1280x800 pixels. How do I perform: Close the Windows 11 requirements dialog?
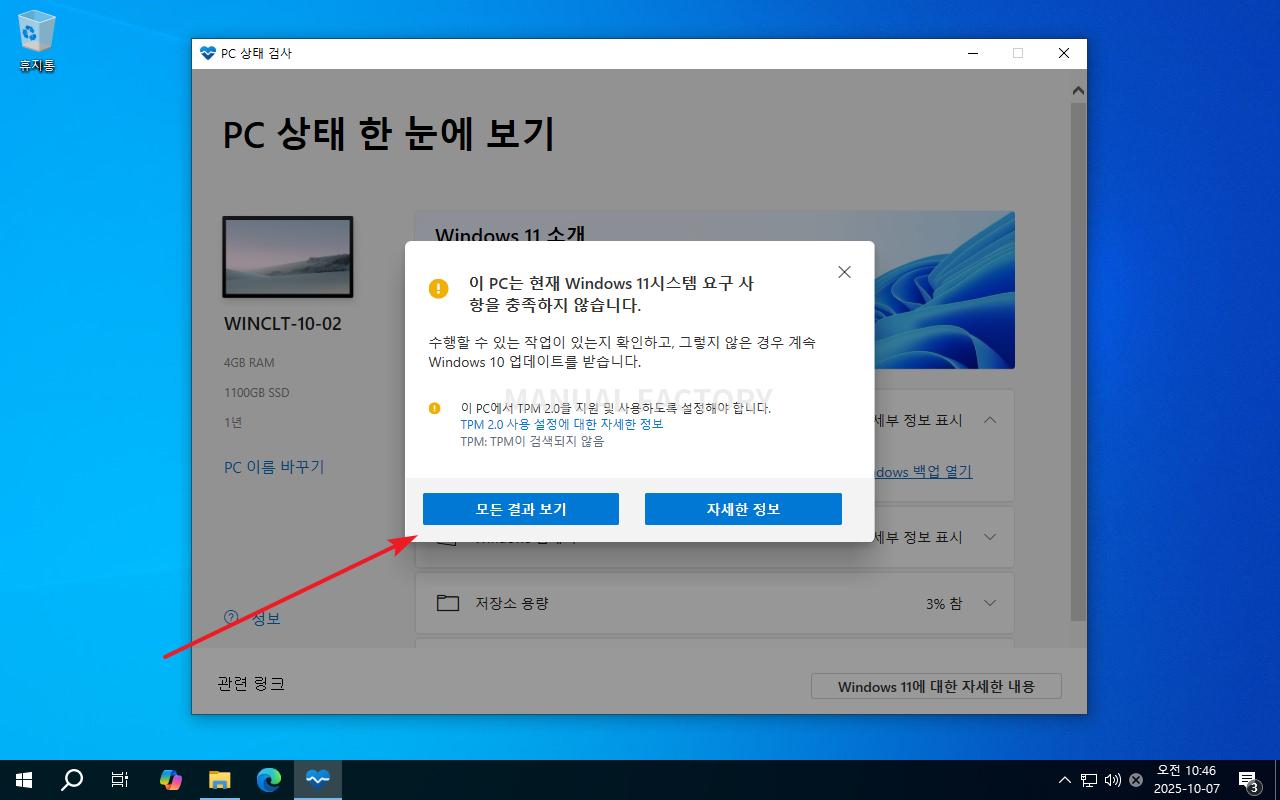point(844,272)
